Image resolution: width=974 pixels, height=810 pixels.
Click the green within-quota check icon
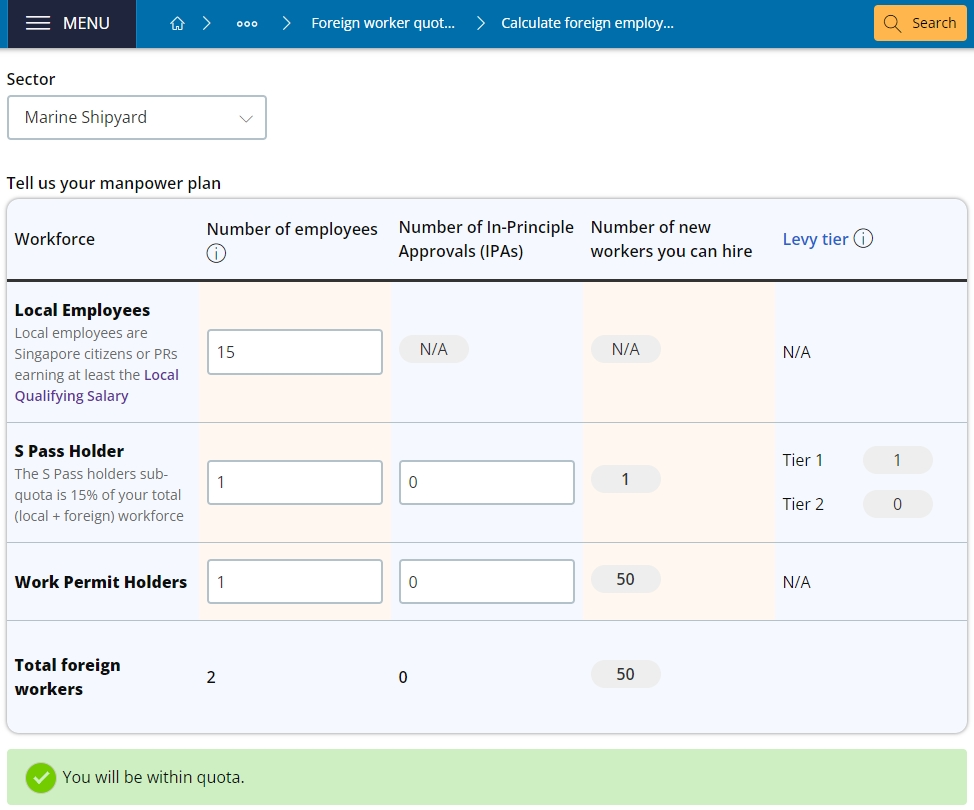click(x=41, y=778)
